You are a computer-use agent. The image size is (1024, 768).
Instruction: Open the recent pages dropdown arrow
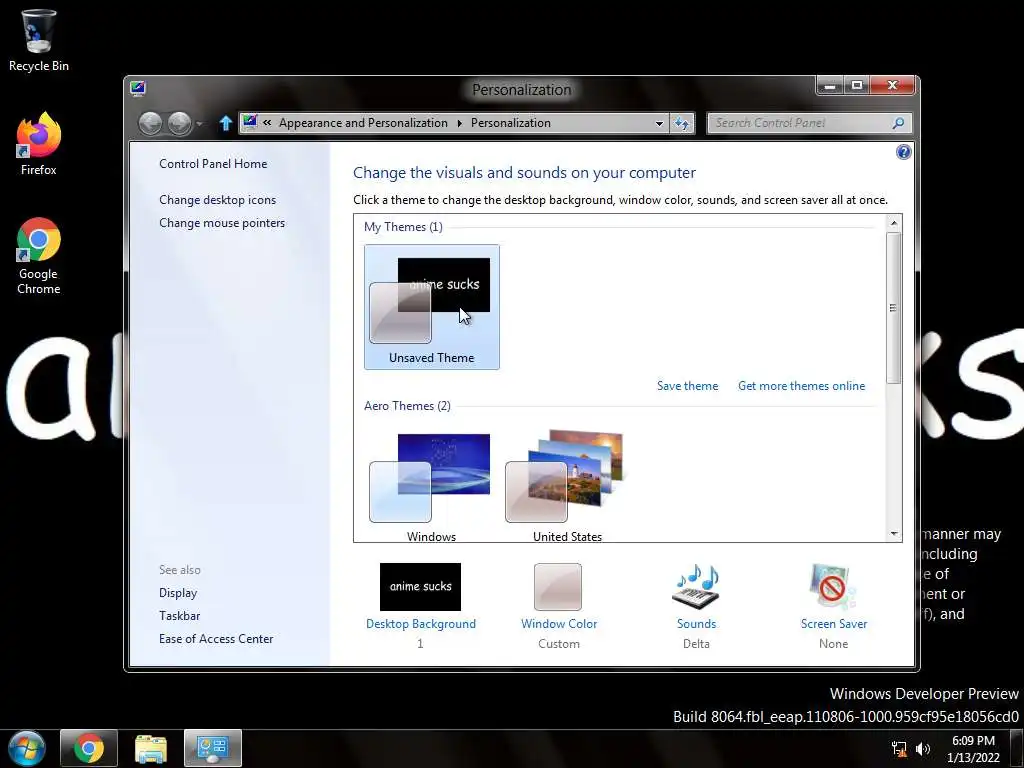point(199,123)
